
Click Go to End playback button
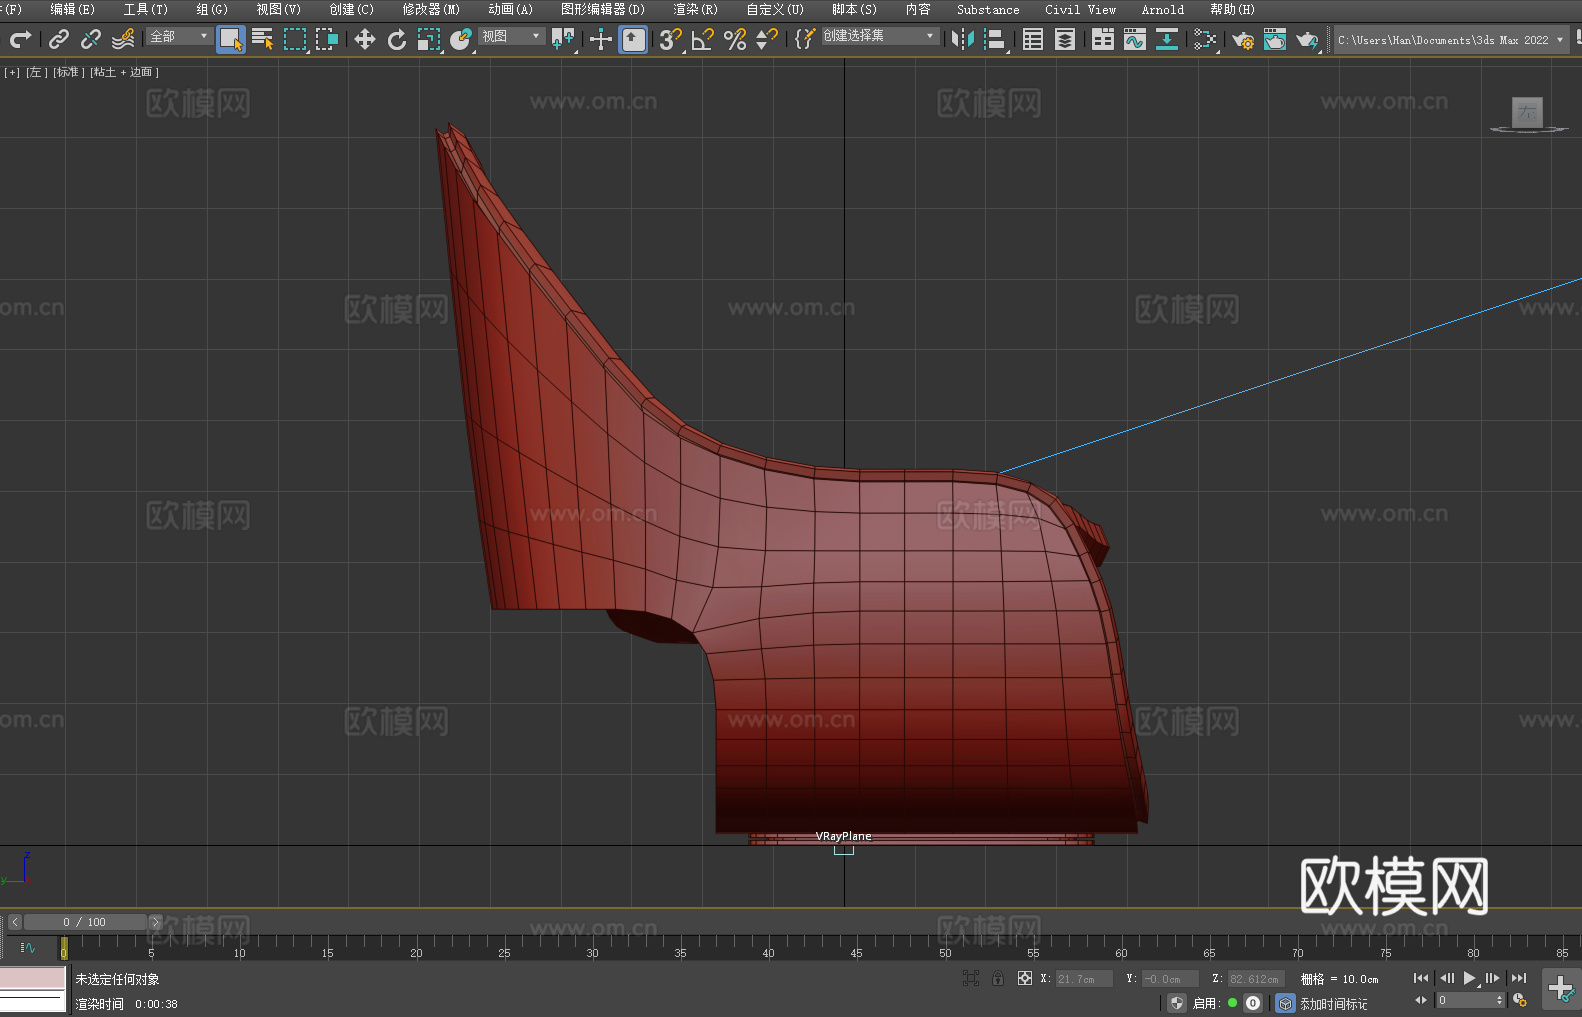click(1519, 978)
